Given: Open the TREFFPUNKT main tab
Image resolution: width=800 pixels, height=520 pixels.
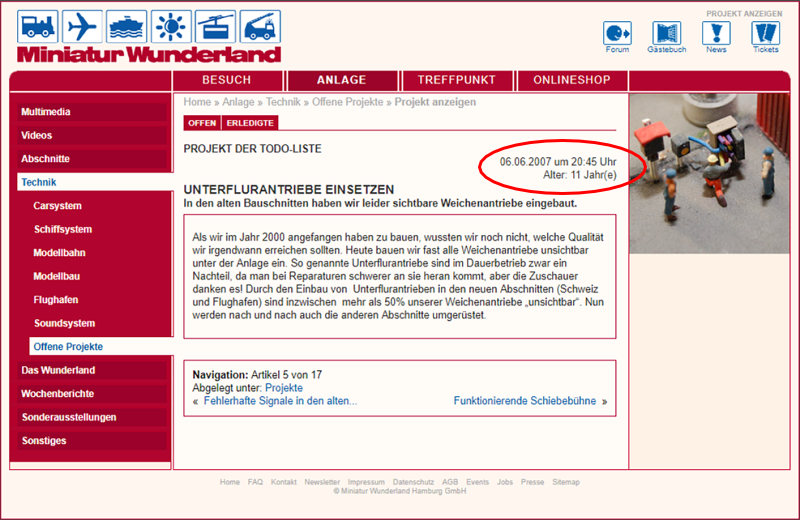Looking at the screenshot, I should point(457,80).
